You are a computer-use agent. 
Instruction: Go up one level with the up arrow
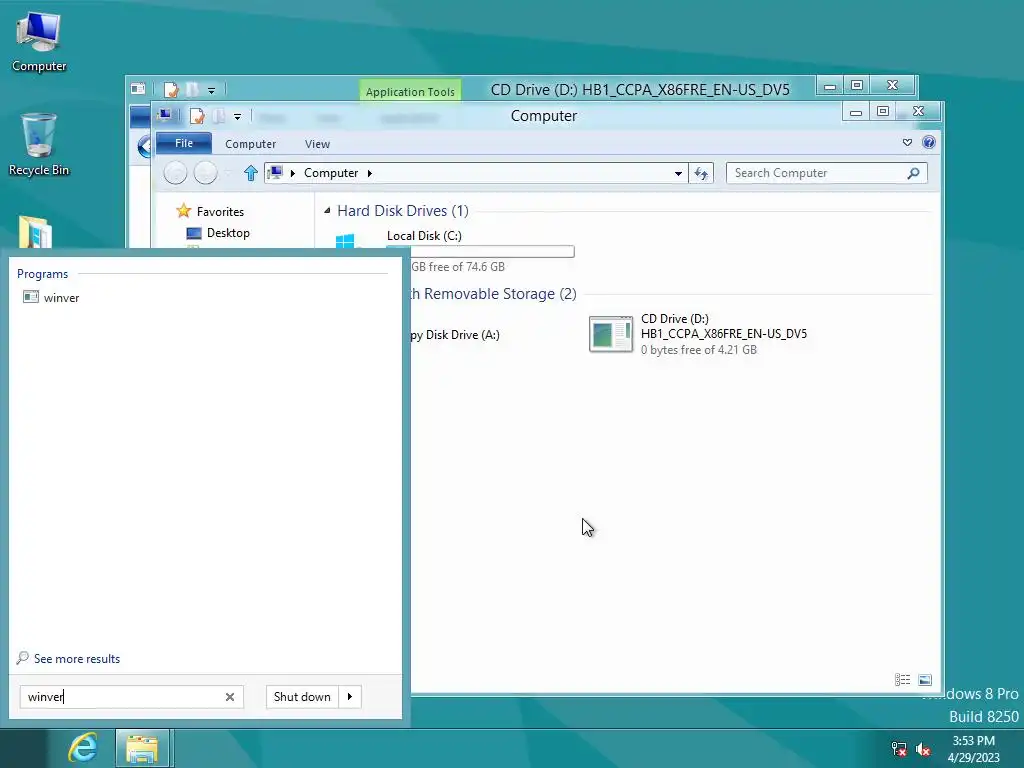[251, 173]
